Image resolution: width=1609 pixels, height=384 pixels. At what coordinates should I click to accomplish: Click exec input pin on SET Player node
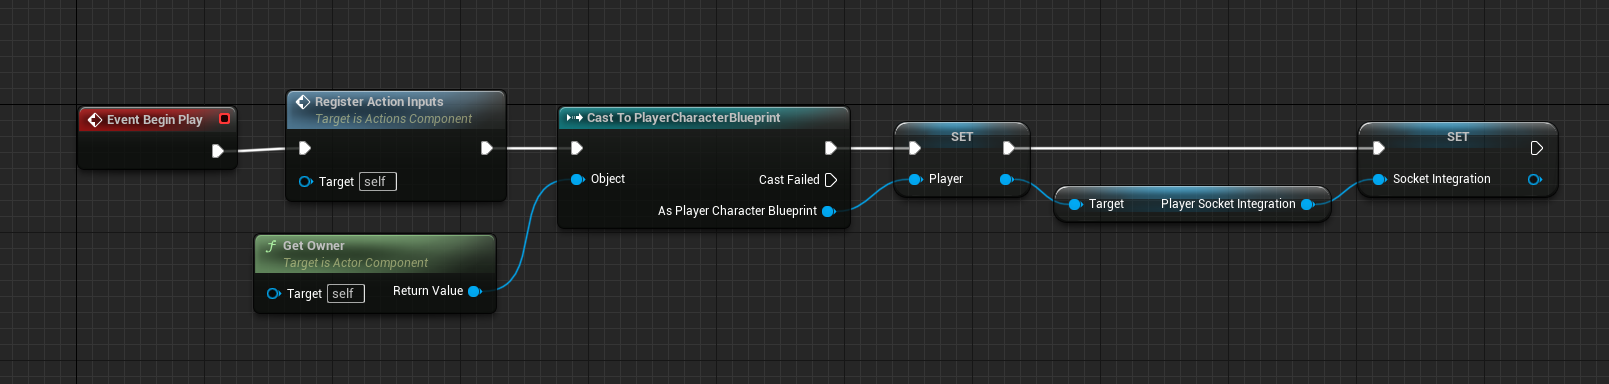click(914, 148)
